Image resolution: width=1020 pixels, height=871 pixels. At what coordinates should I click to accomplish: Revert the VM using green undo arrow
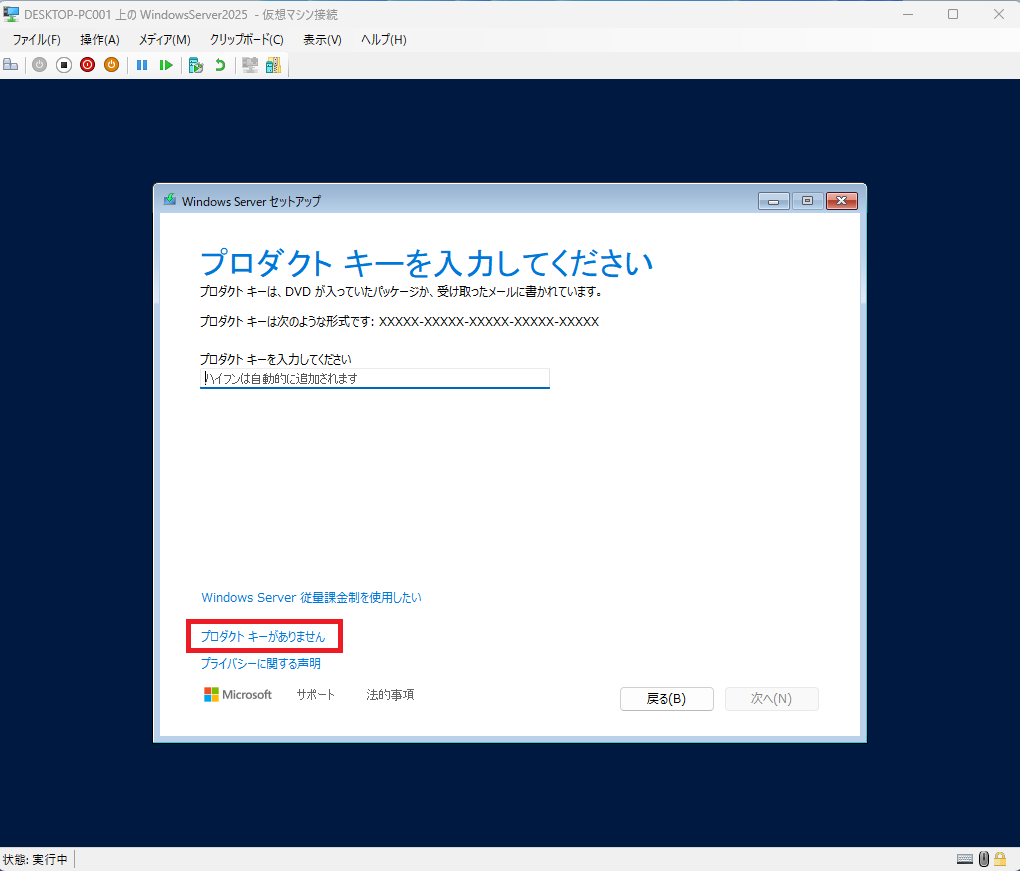(x=220, y=65)
